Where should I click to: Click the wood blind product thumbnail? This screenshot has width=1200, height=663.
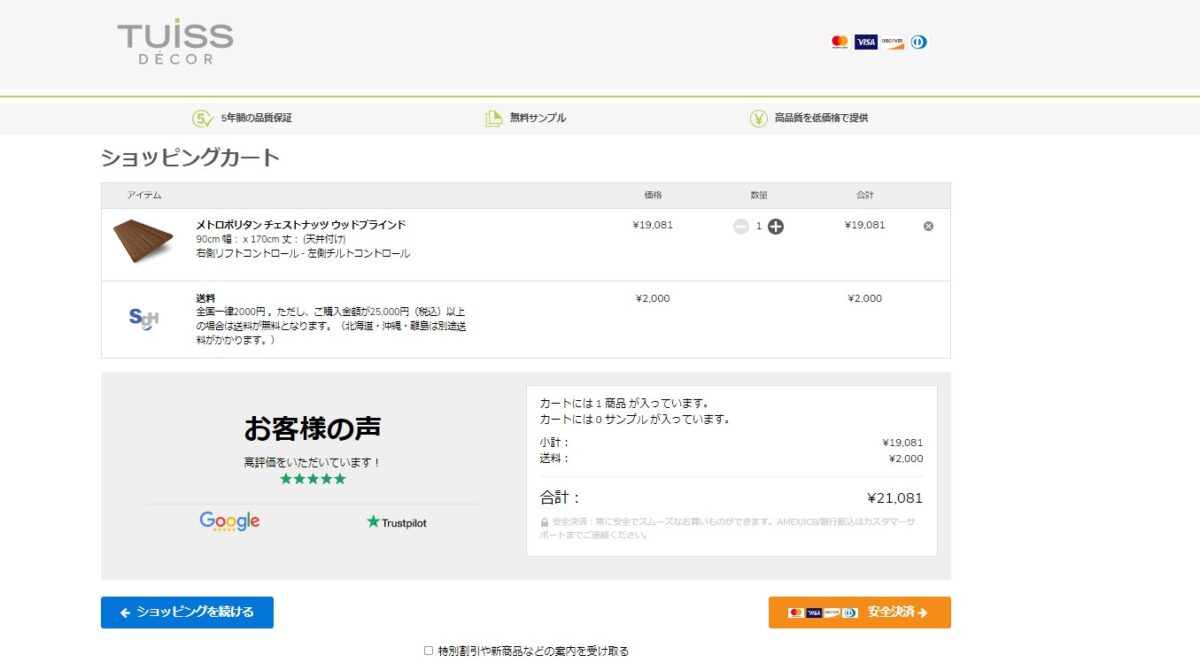coord(142,238)
